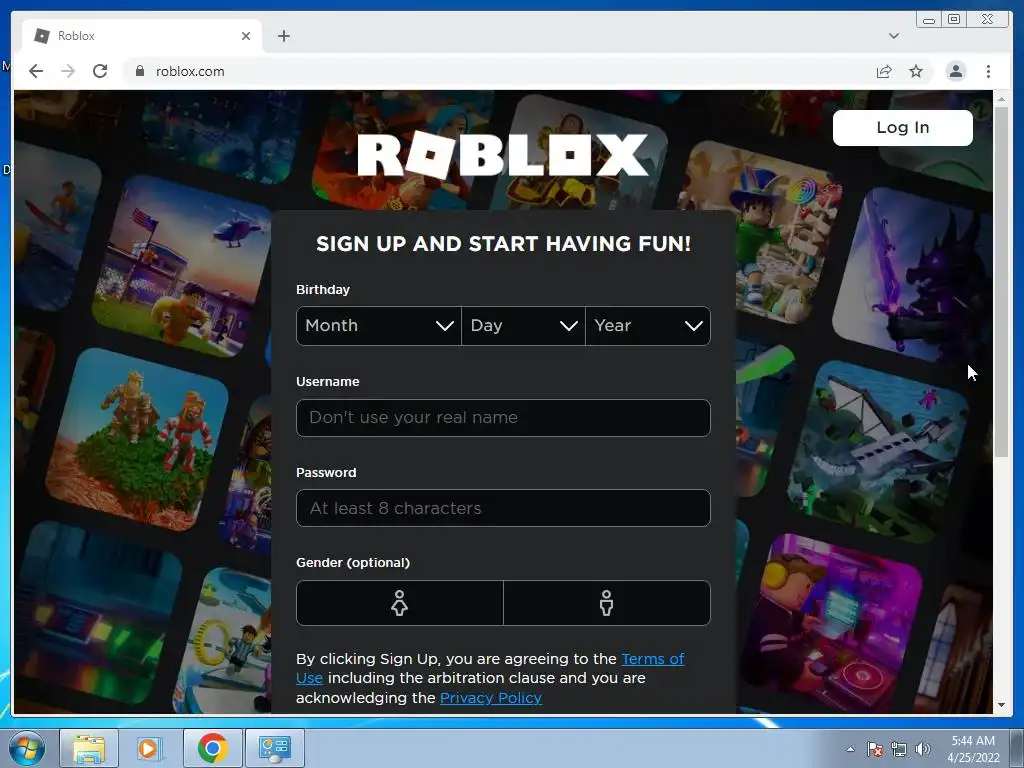Click the Chrome taskbar icon

(x=212, y=748)
